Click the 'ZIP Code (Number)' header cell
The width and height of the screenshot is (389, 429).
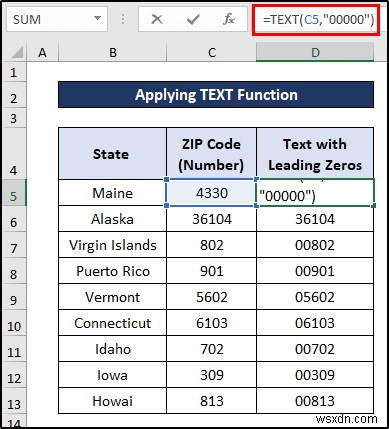pyautogui.click(x=212, y=153)
